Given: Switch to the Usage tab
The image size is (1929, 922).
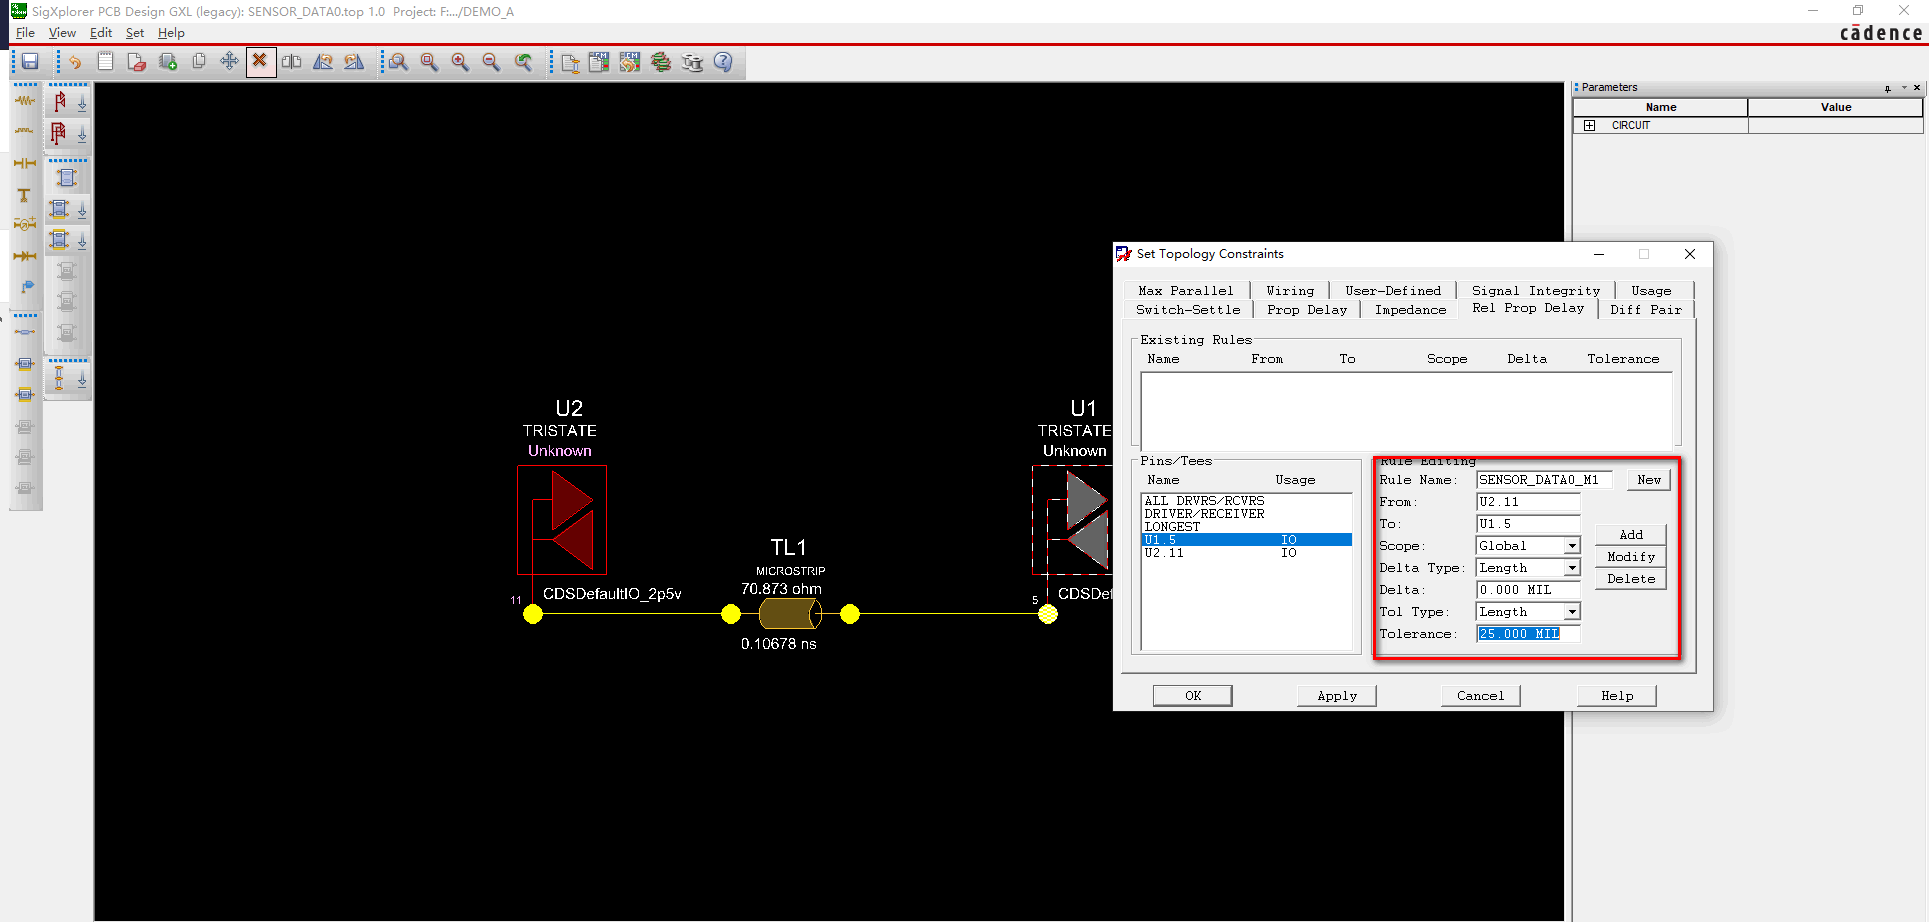Looking at the screenshot, I should [x=1651, y=291].
